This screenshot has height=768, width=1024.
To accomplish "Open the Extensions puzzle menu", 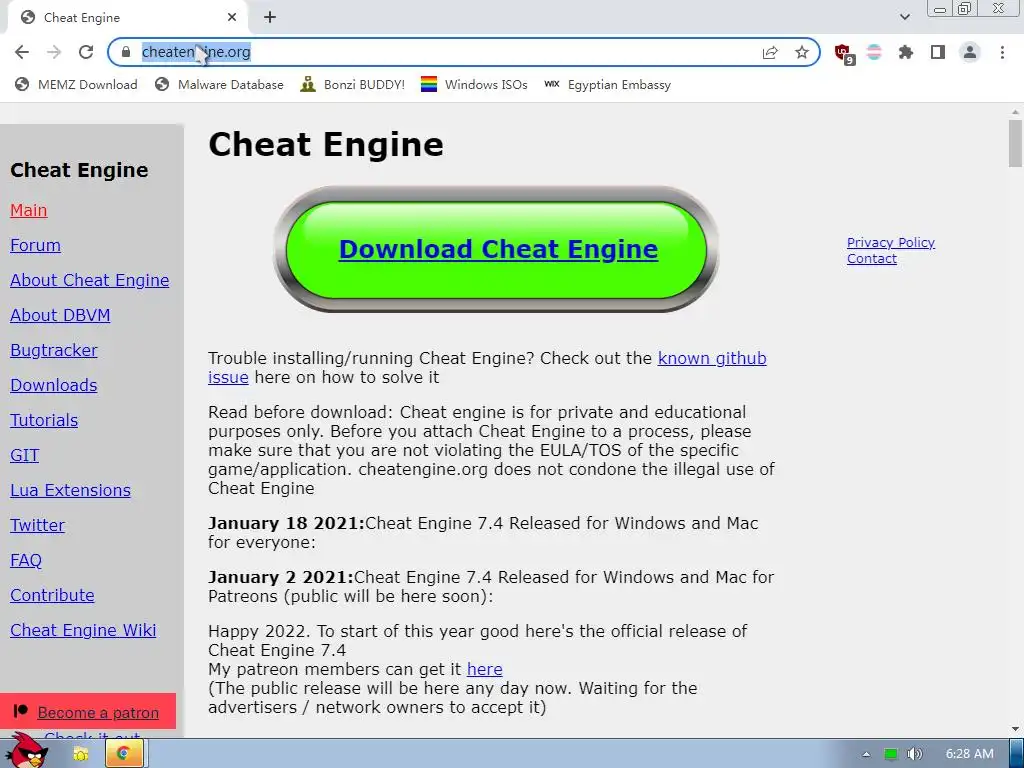I will point(905,52).
